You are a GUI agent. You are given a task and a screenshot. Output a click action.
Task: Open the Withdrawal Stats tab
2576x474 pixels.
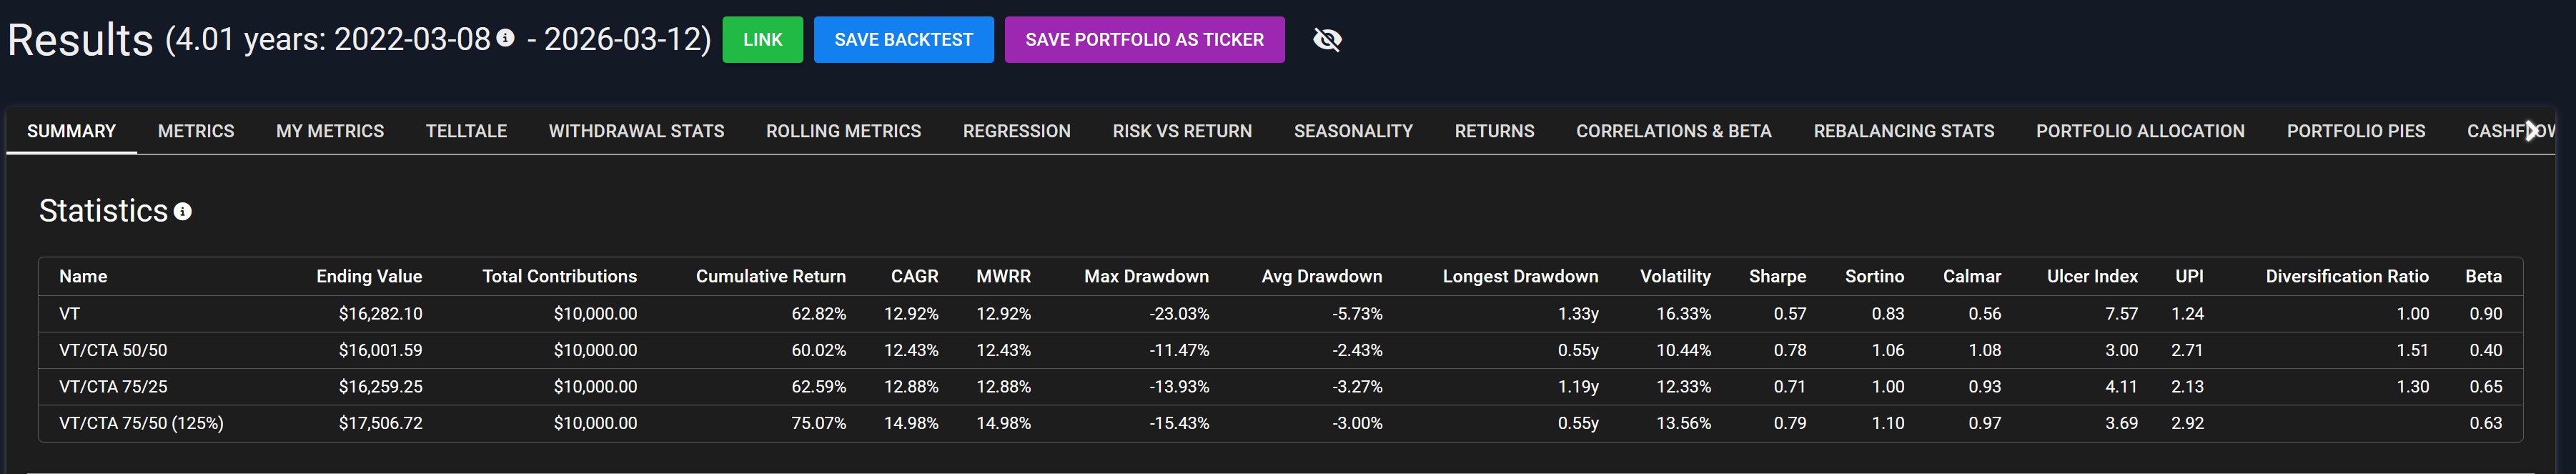[x=636, y=131]
